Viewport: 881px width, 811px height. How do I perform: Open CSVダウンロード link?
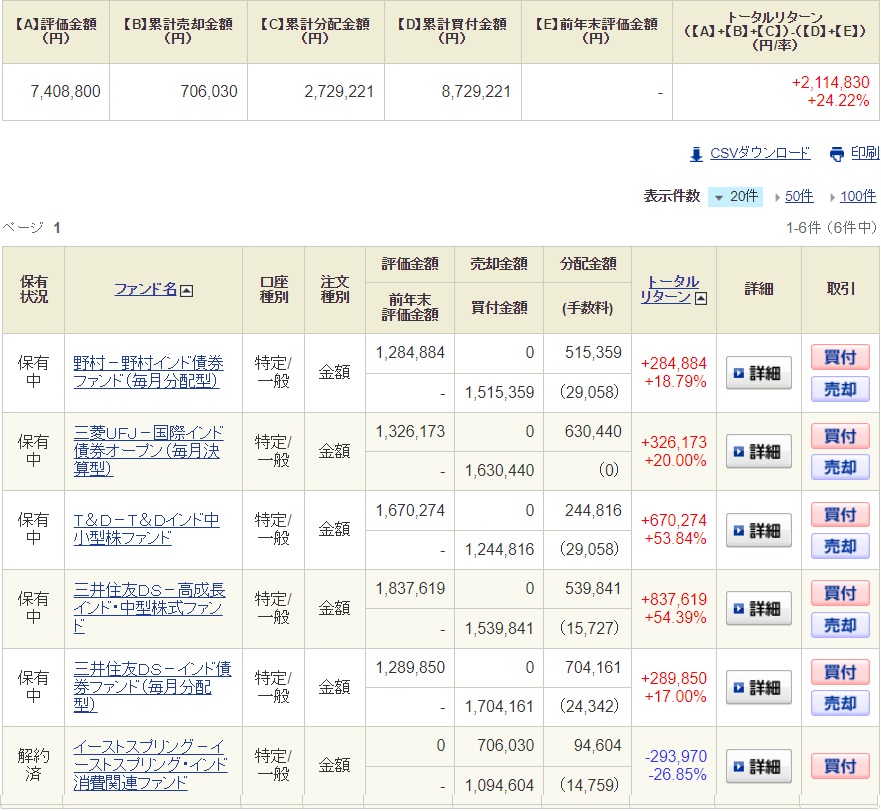[x=760, y=153]
